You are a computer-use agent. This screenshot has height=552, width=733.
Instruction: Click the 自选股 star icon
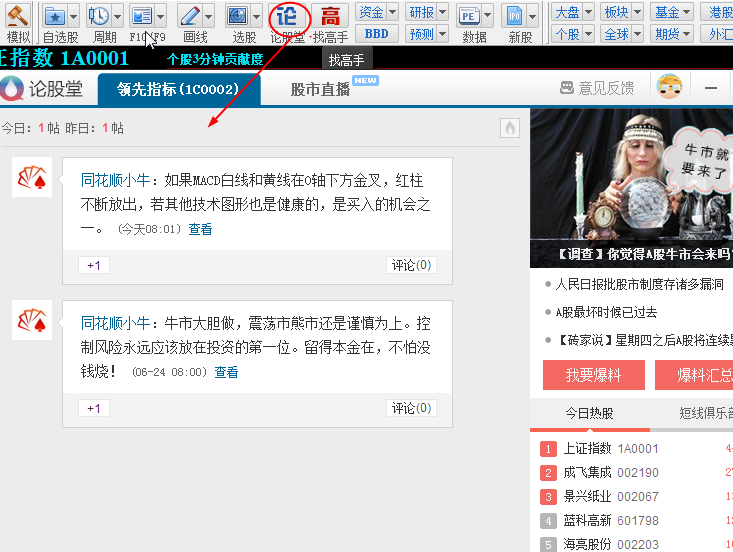(54, 16)
